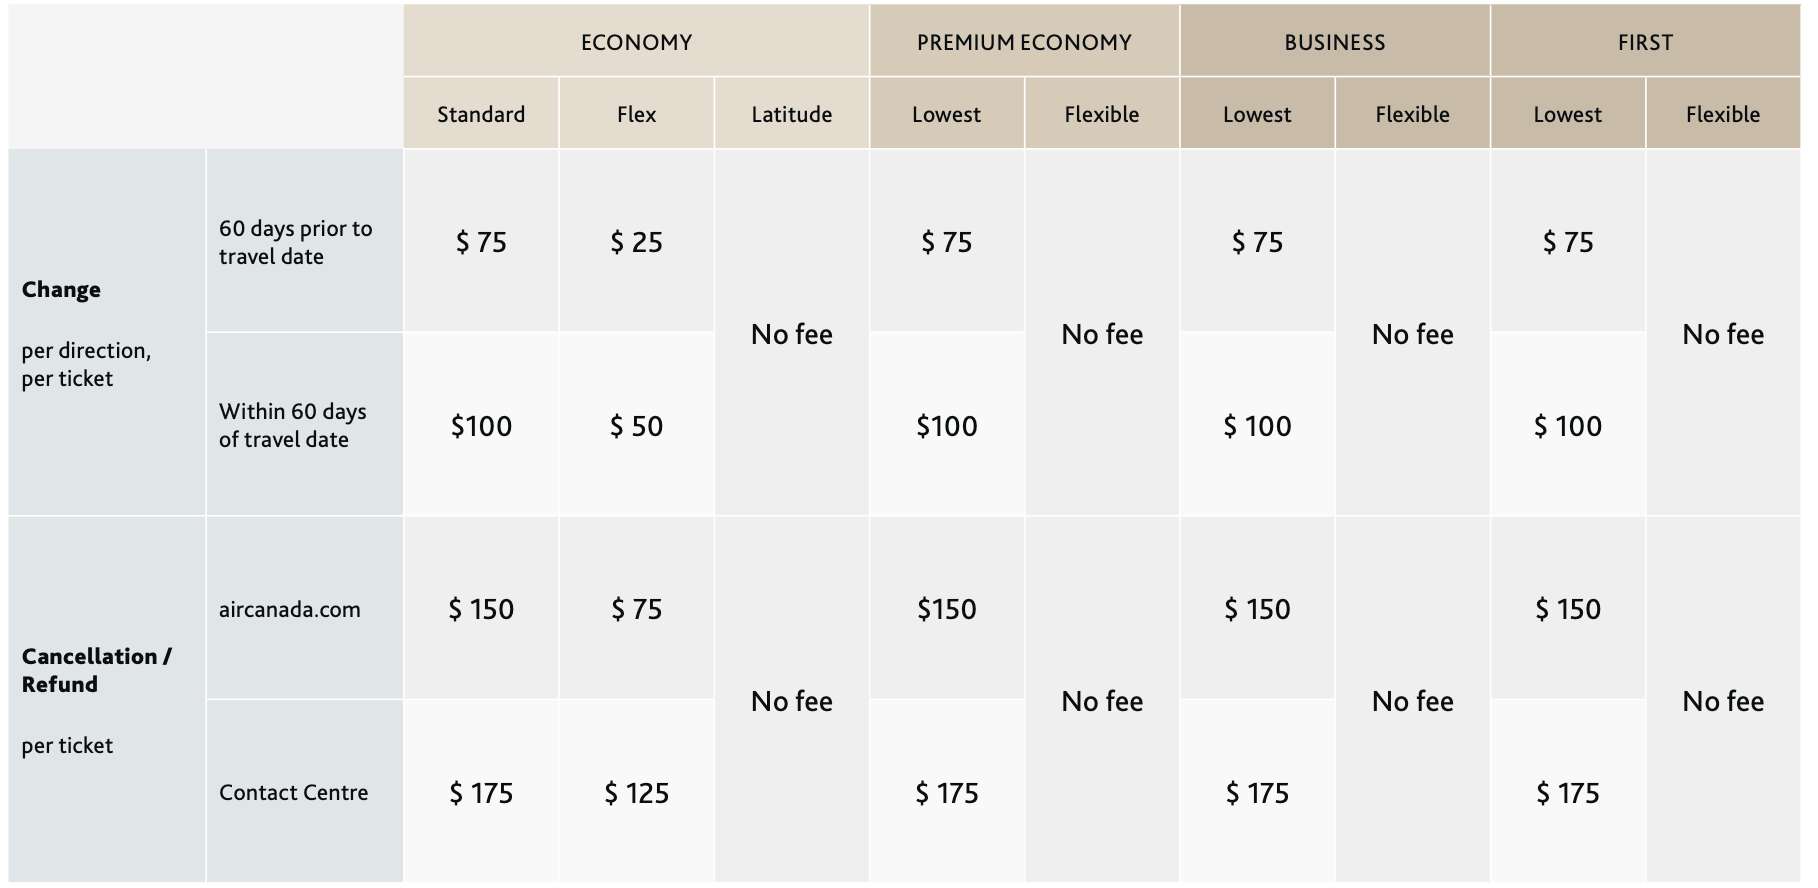1818x888 pixels.
Task: Select Economy Flex's $ 75 aircanada.com fee
Action: (x=636, y=609)
